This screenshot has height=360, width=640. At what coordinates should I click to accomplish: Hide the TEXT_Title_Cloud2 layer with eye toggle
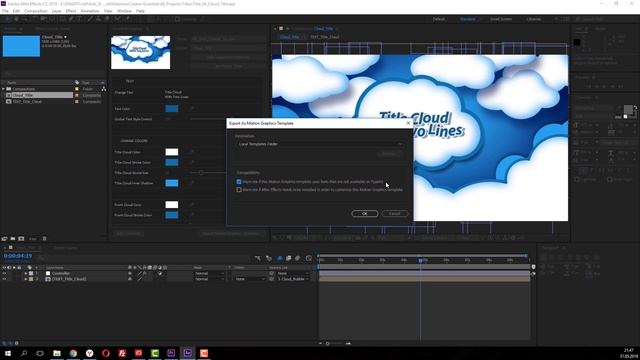tap(4, 279)
